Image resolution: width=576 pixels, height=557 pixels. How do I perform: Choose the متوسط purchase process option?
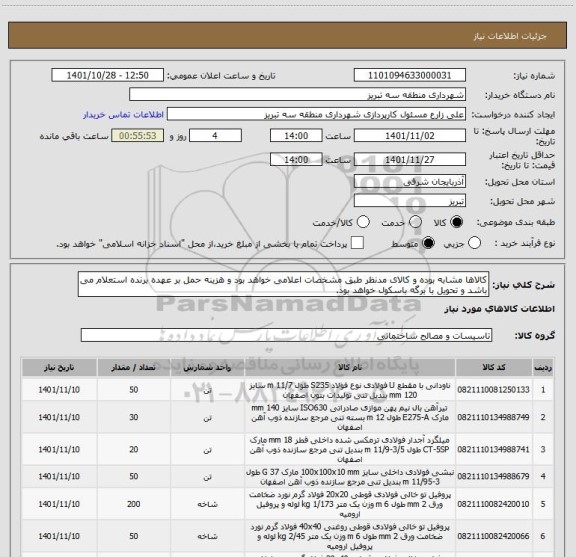point(428,243)
